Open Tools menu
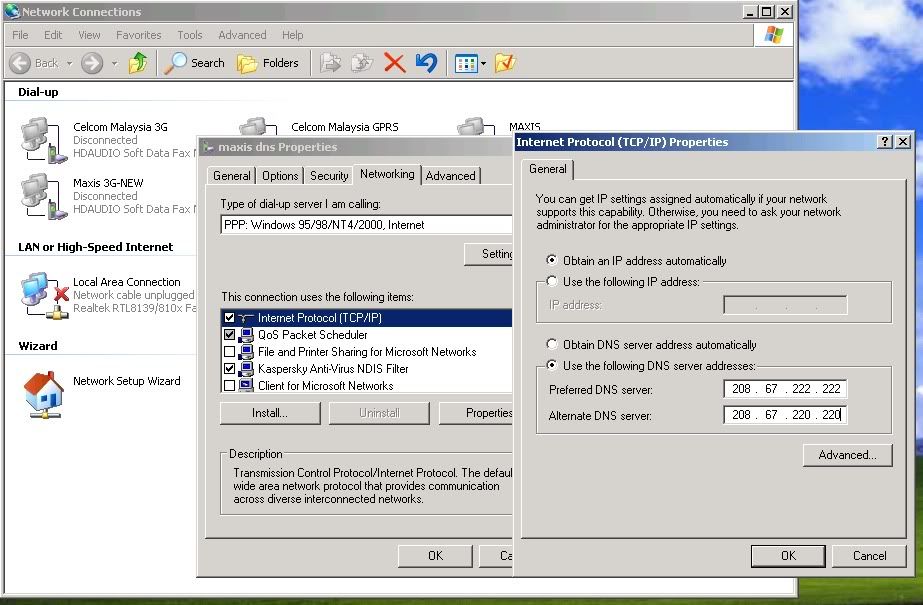This screenshot has width=923, height=605. [190, 35]
